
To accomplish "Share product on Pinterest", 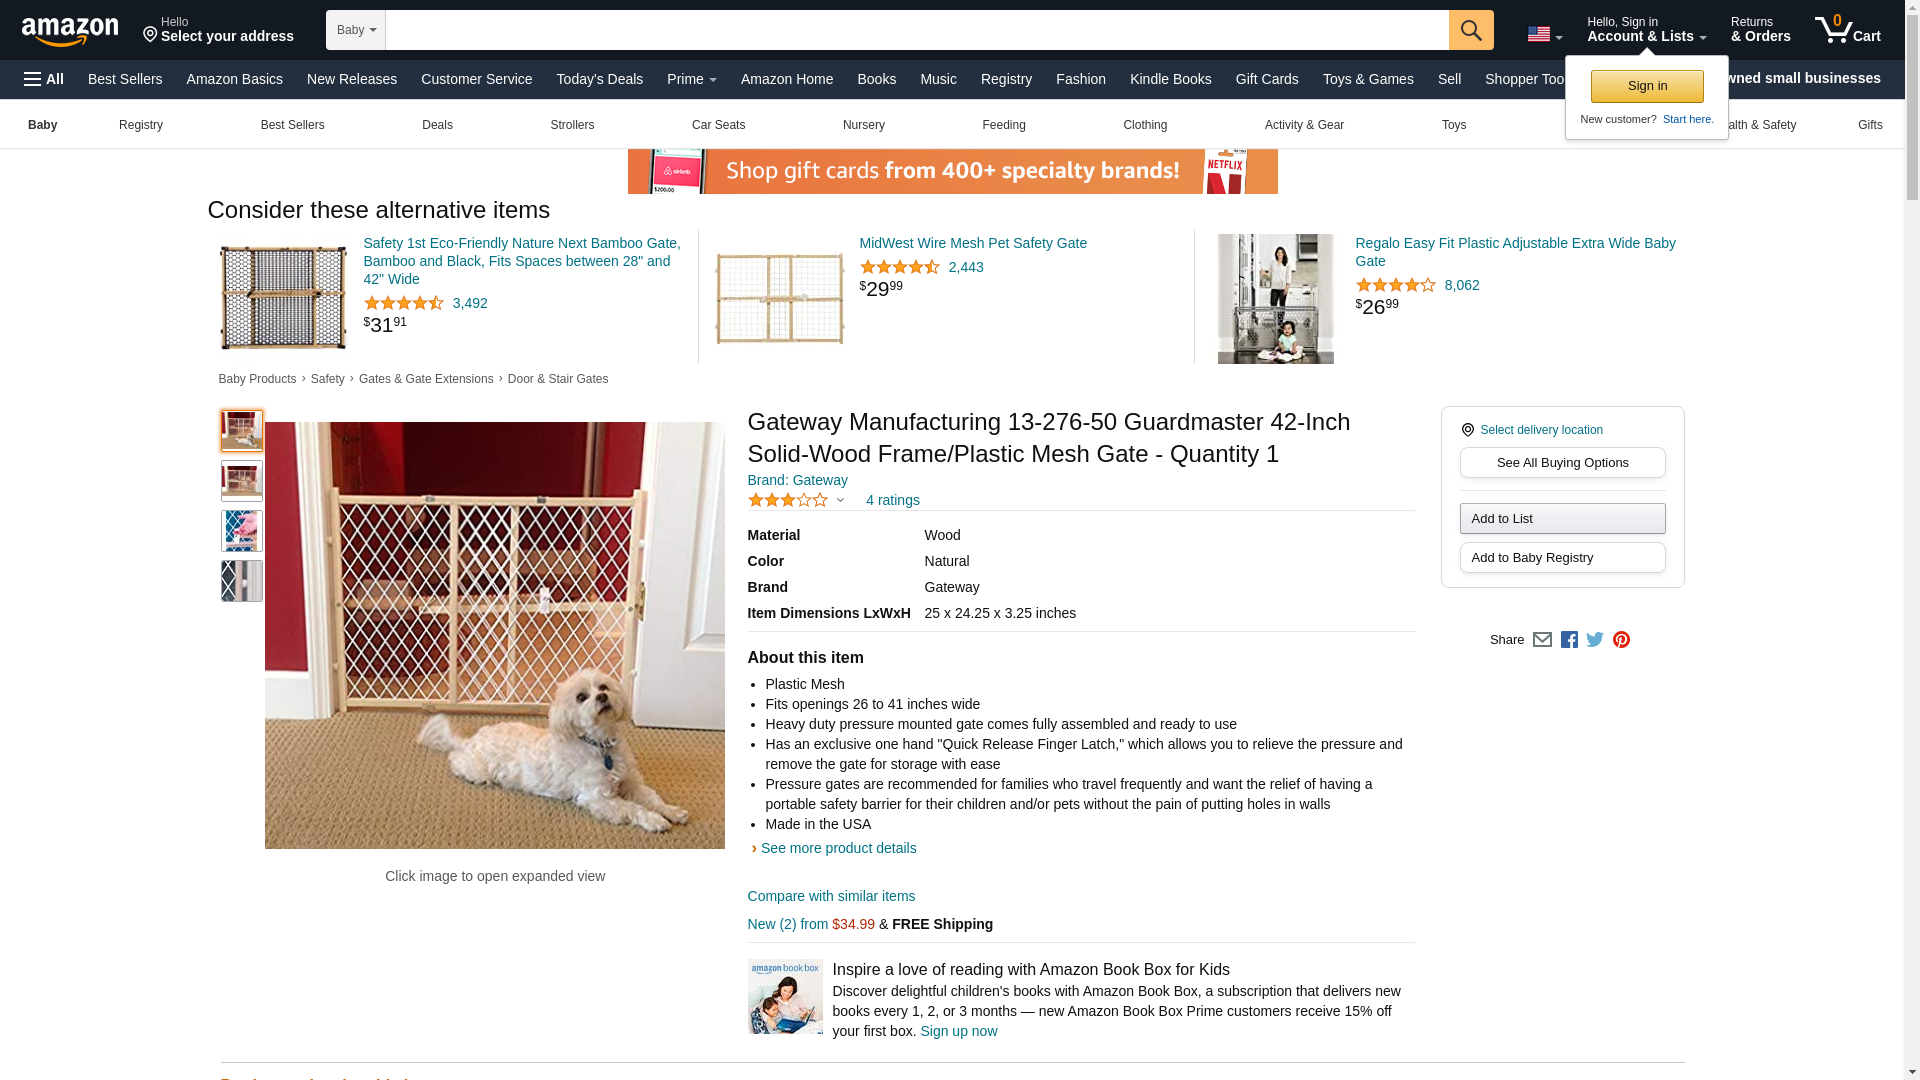I will click(x=1621, y=640).
